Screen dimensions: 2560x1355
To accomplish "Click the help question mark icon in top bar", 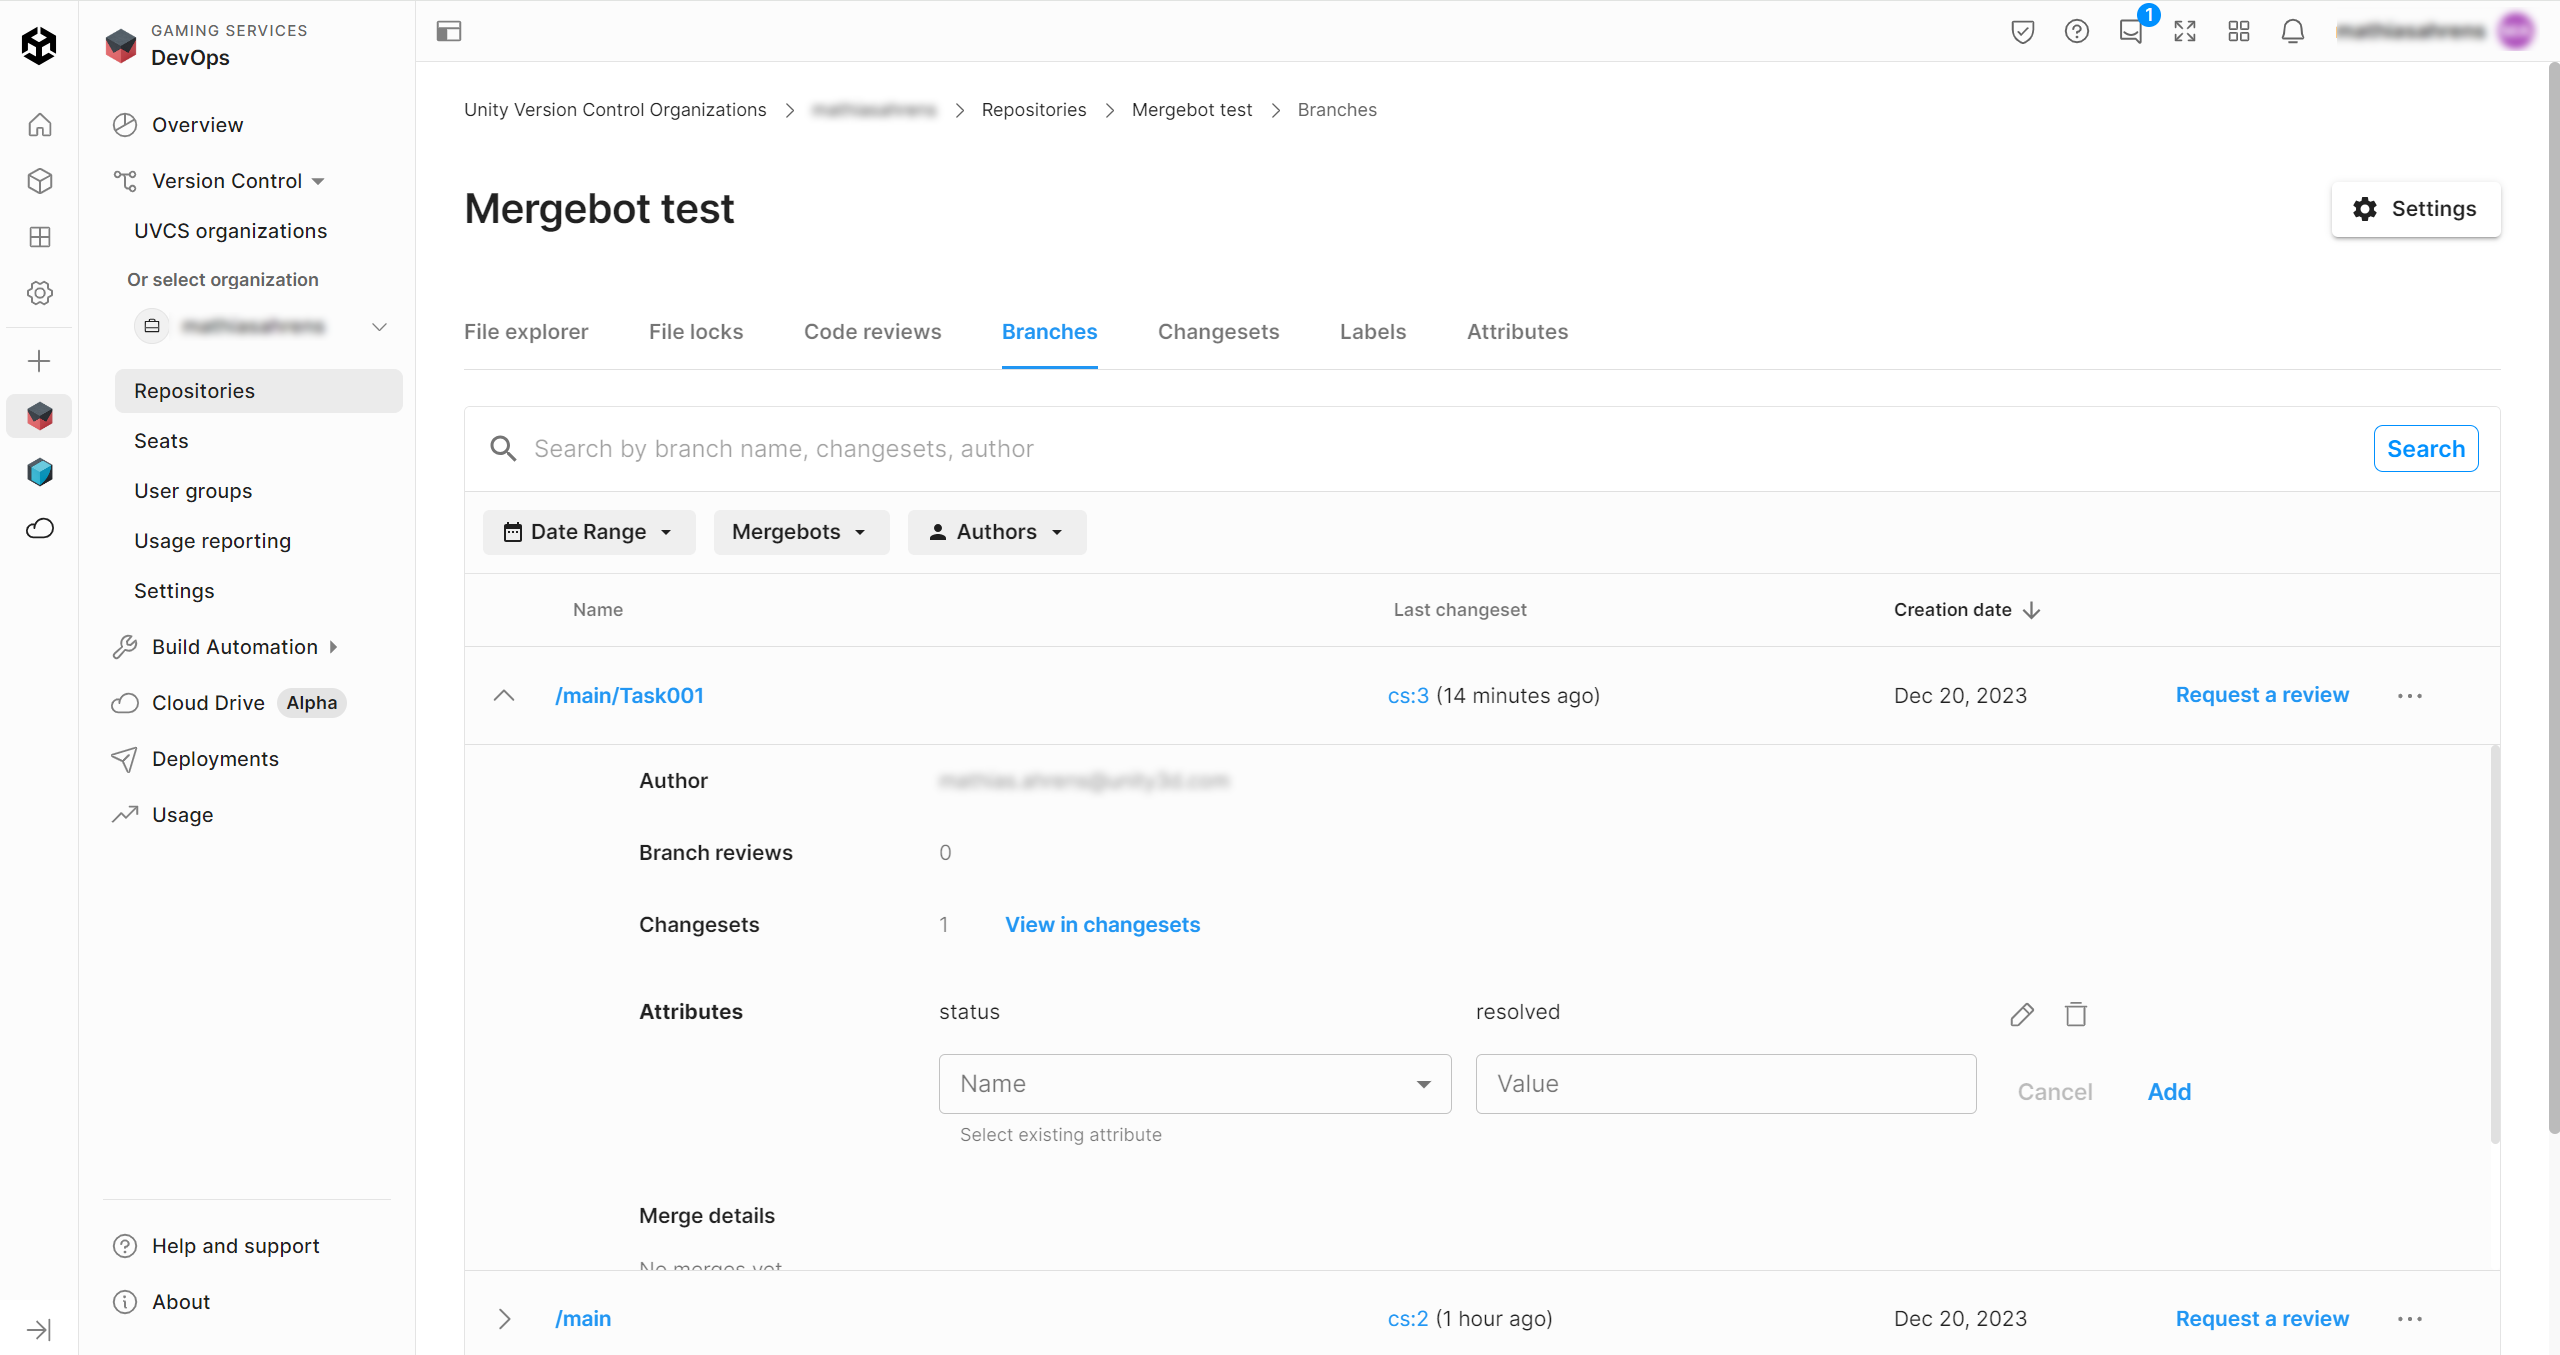I will point(2076,32).
